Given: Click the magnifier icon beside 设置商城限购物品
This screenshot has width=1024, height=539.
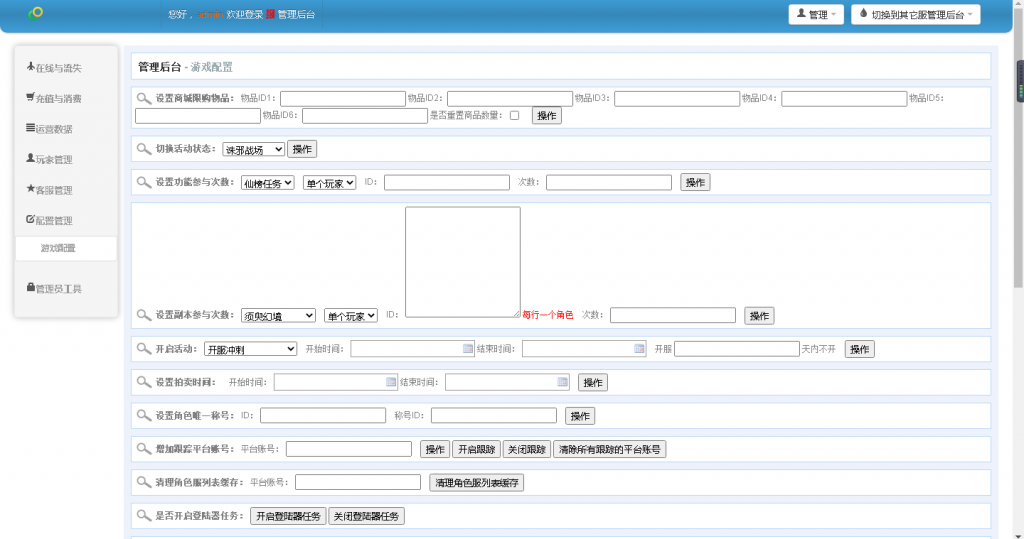Looking at the screenshot, I should [x=144, y=98].
